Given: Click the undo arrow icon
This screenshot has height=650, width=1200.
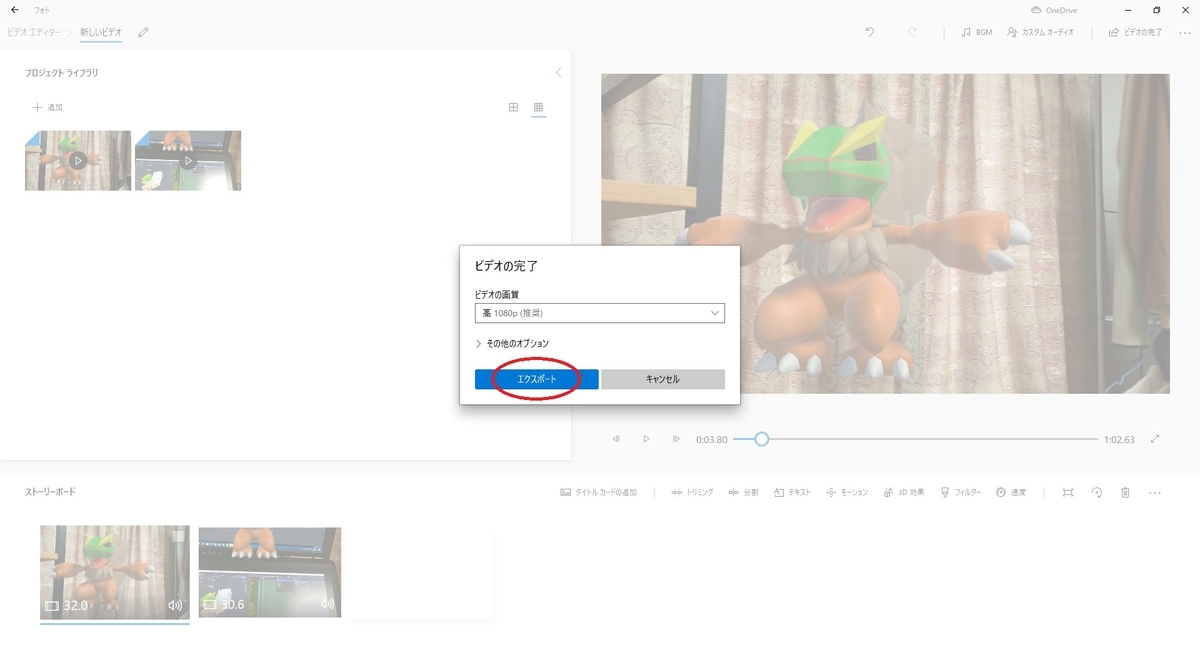Looking at the screenshot, I should [x=870, y=32].
